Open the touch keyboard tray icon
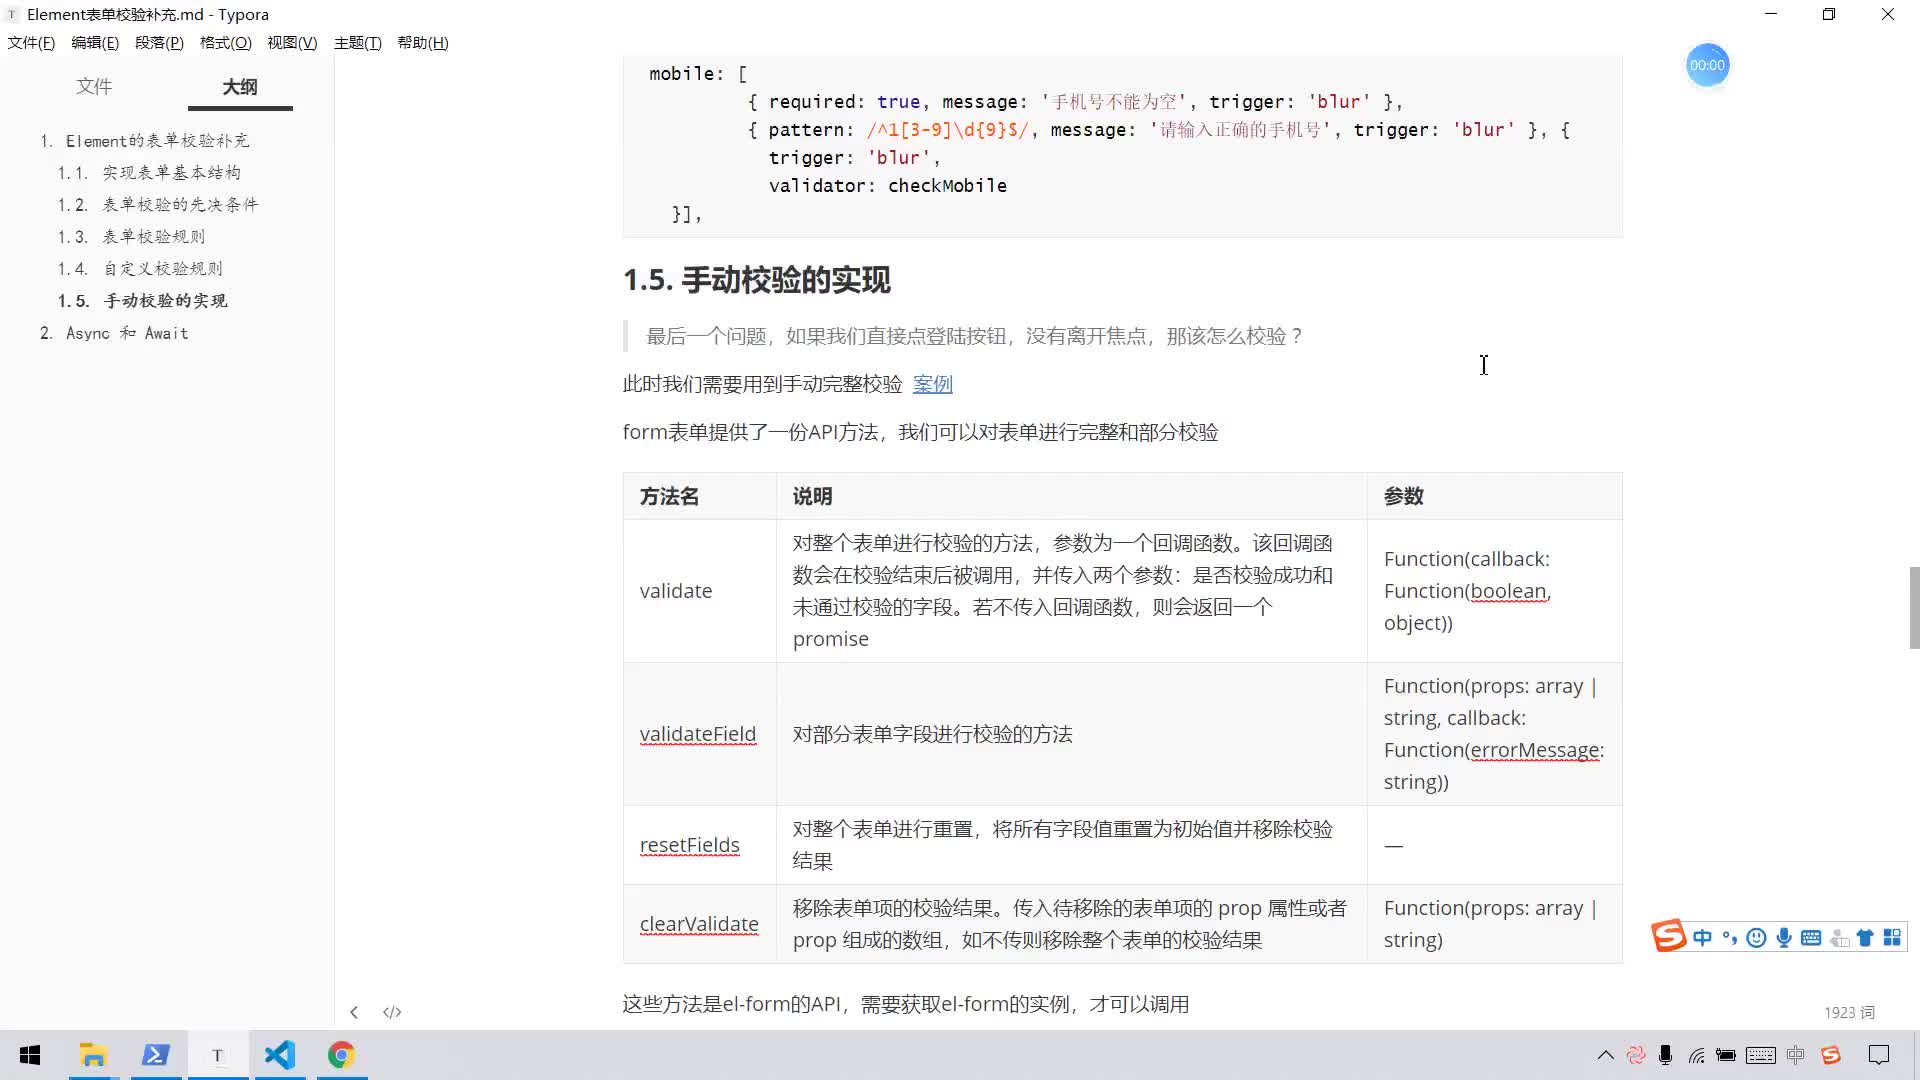 coord(1761,1055)
